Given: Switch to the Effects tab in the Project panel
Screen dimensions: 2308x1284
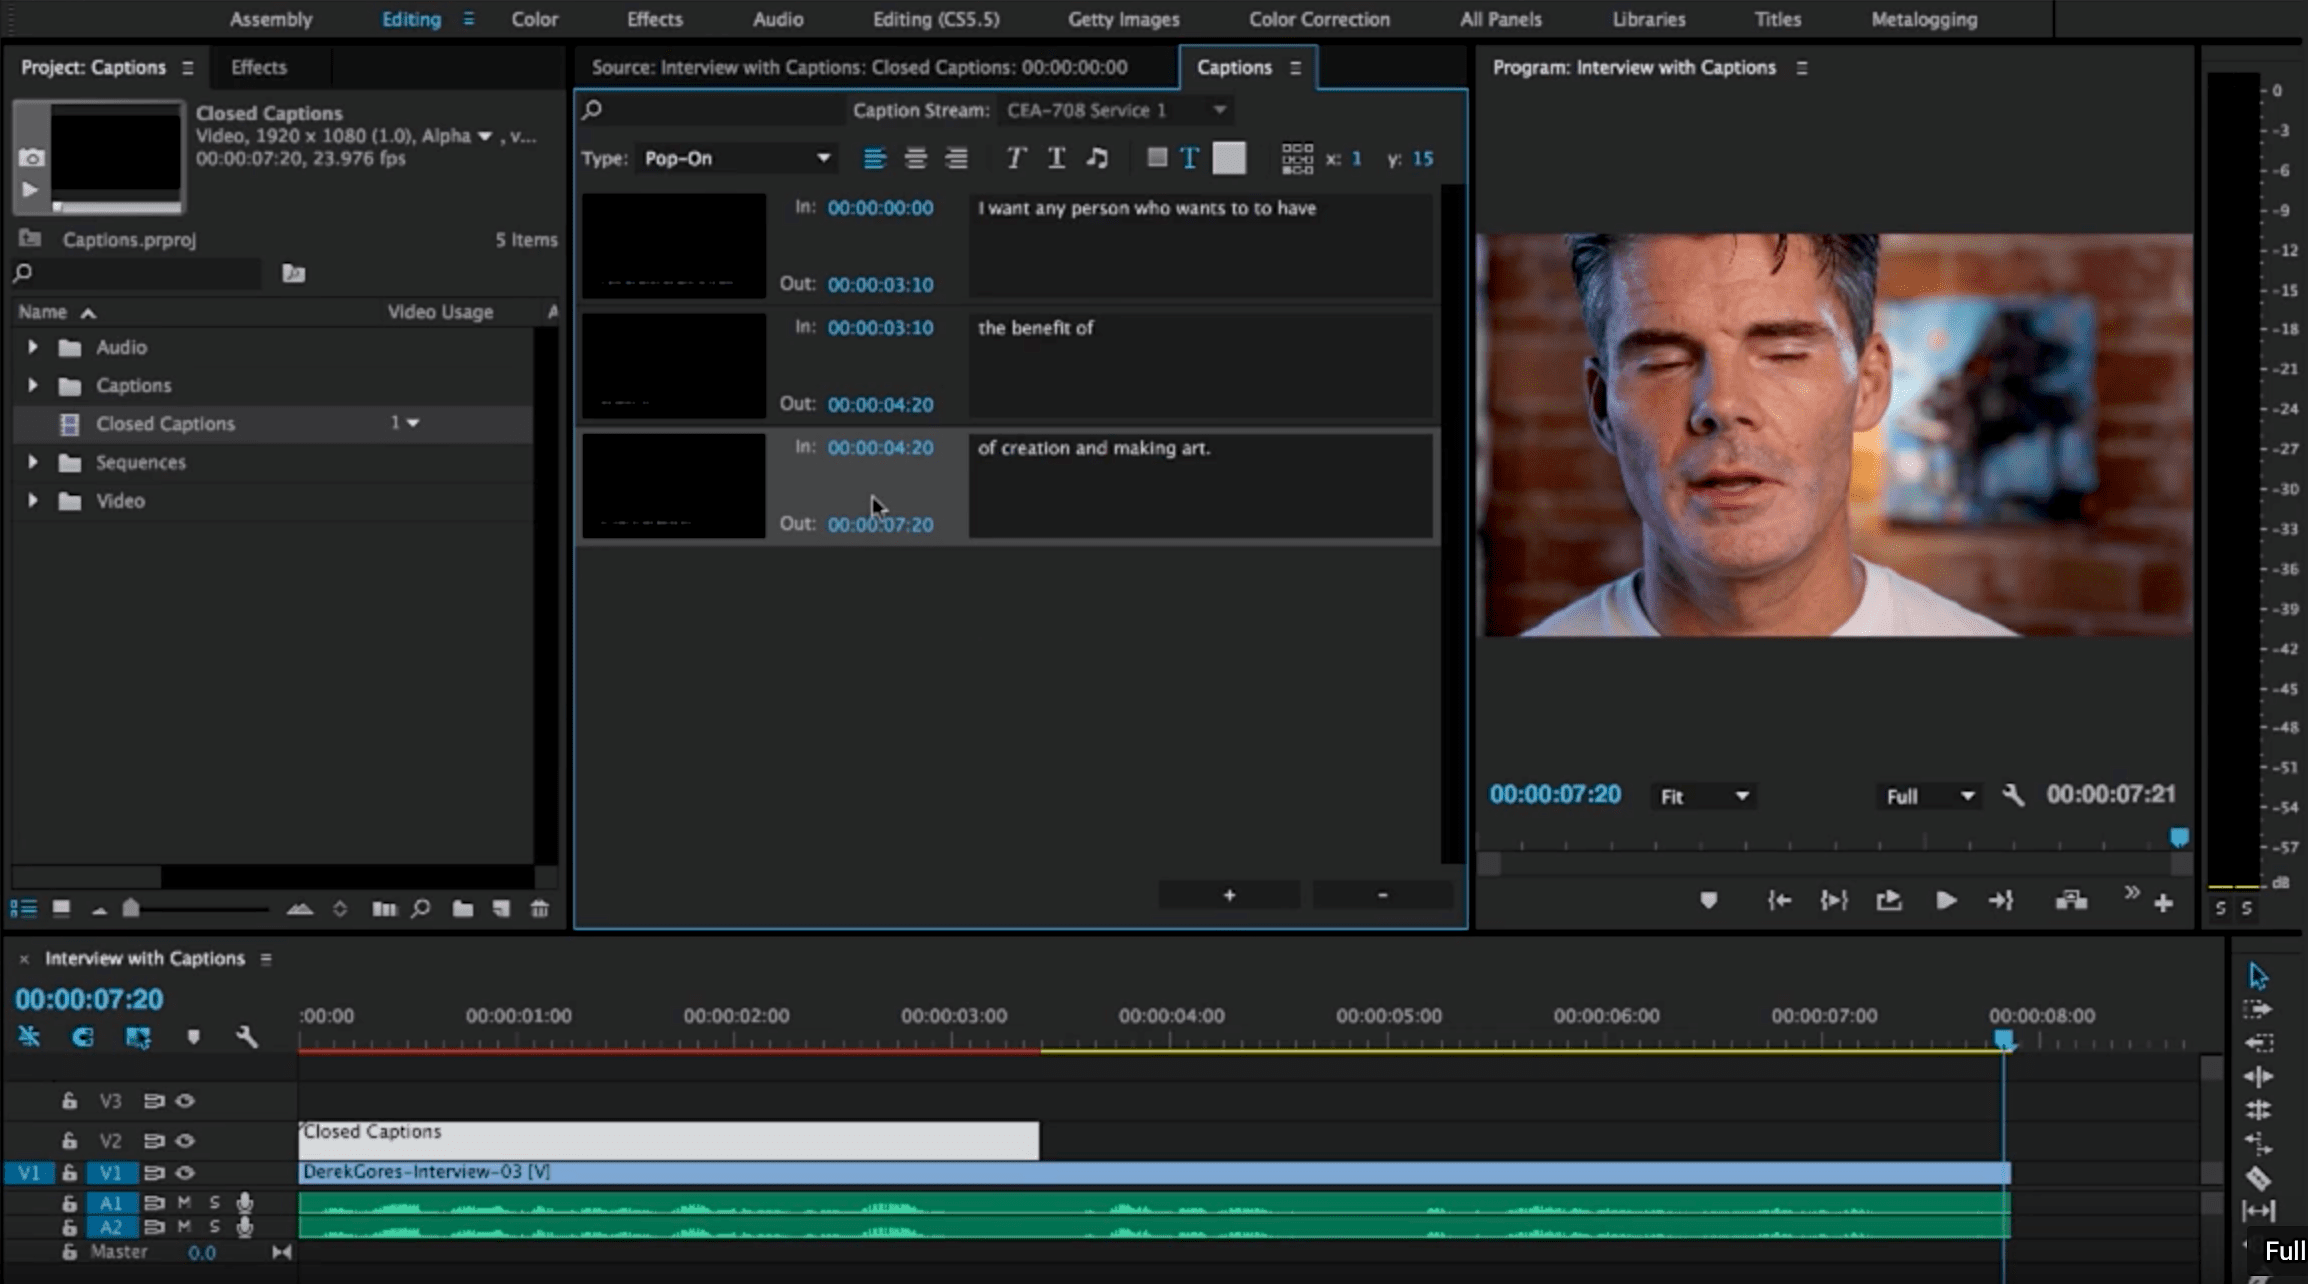Looking at the screenshot, I should pyautogui.click(x=258, y=67).
